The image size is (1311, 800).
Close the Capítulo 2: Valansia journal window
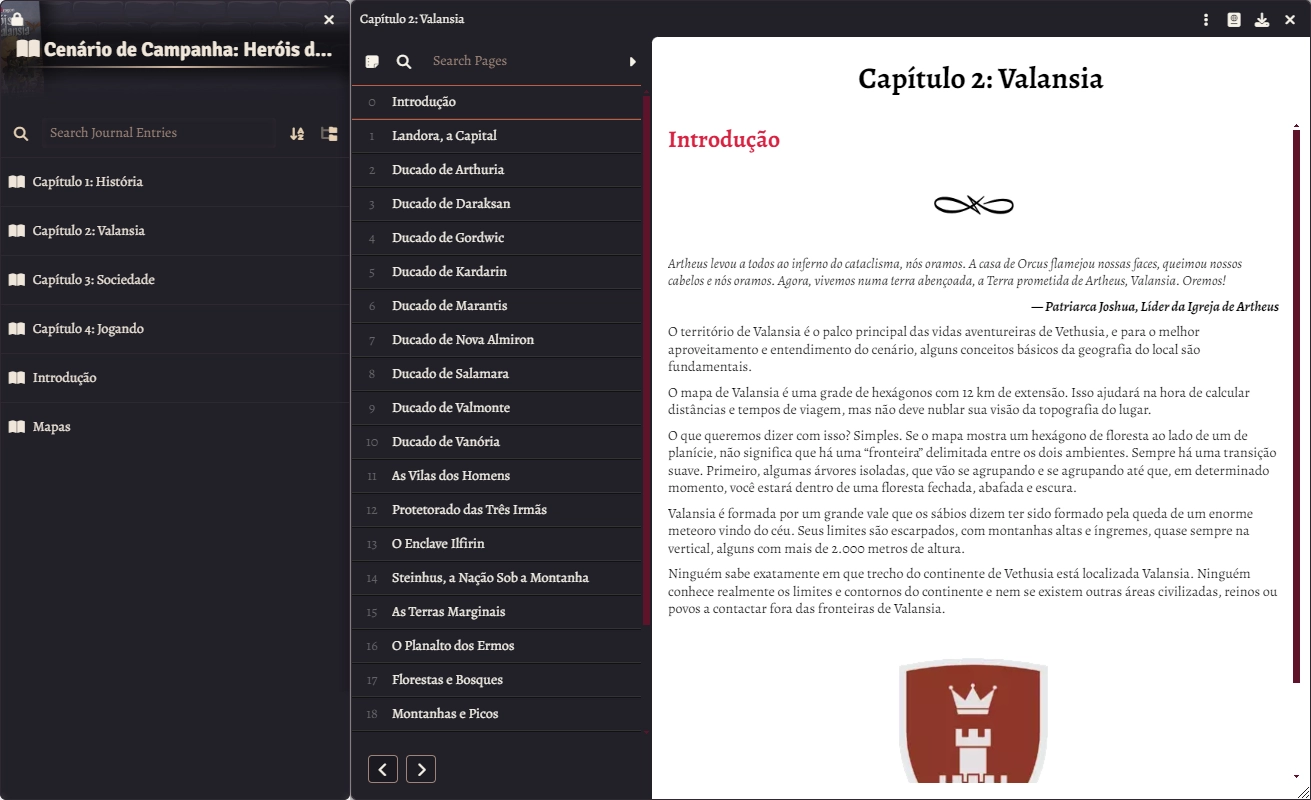pyautogui.click(x=1290, y=19)
